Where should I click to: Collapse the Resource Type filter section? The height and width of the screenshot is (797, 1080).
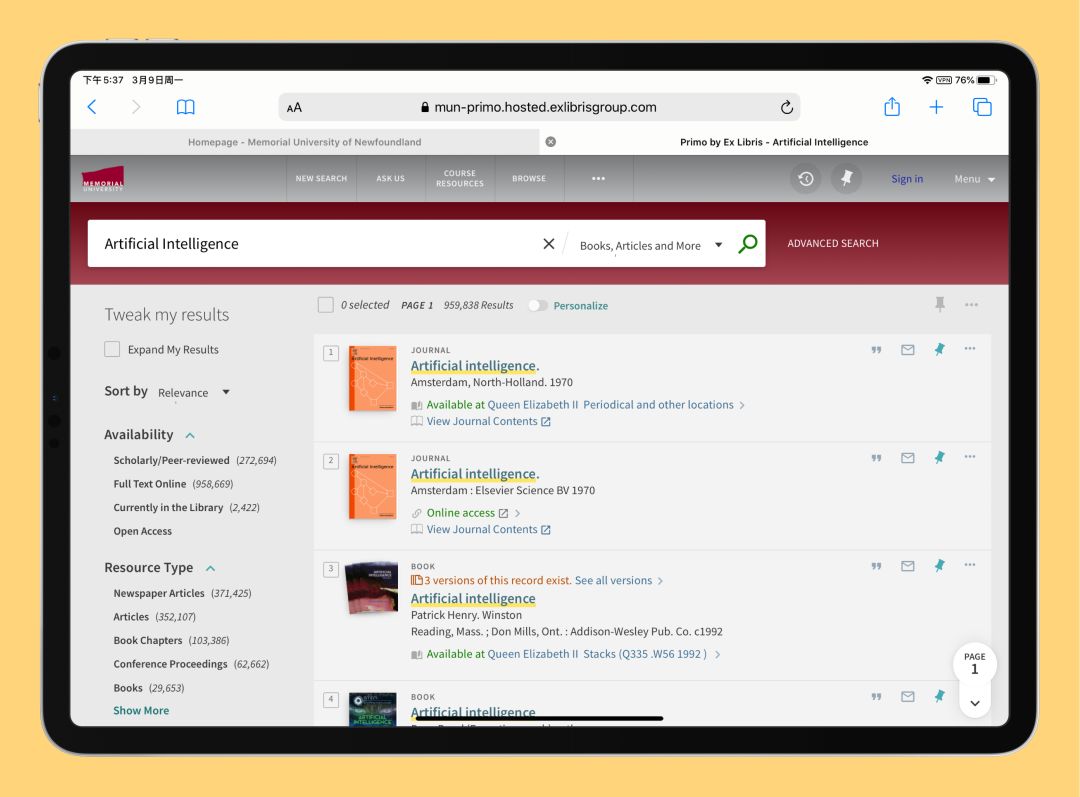tap(211, 568)
